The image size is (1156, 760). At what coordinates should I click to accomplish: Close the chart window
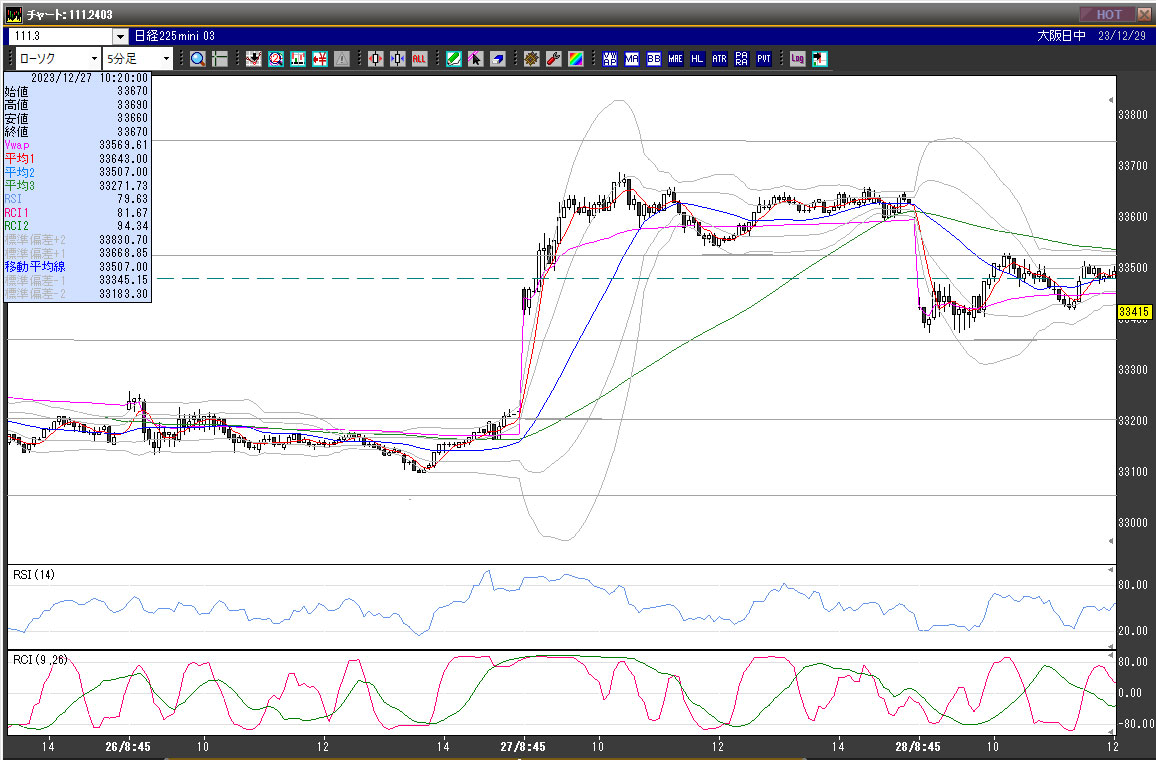point(1143,14)
